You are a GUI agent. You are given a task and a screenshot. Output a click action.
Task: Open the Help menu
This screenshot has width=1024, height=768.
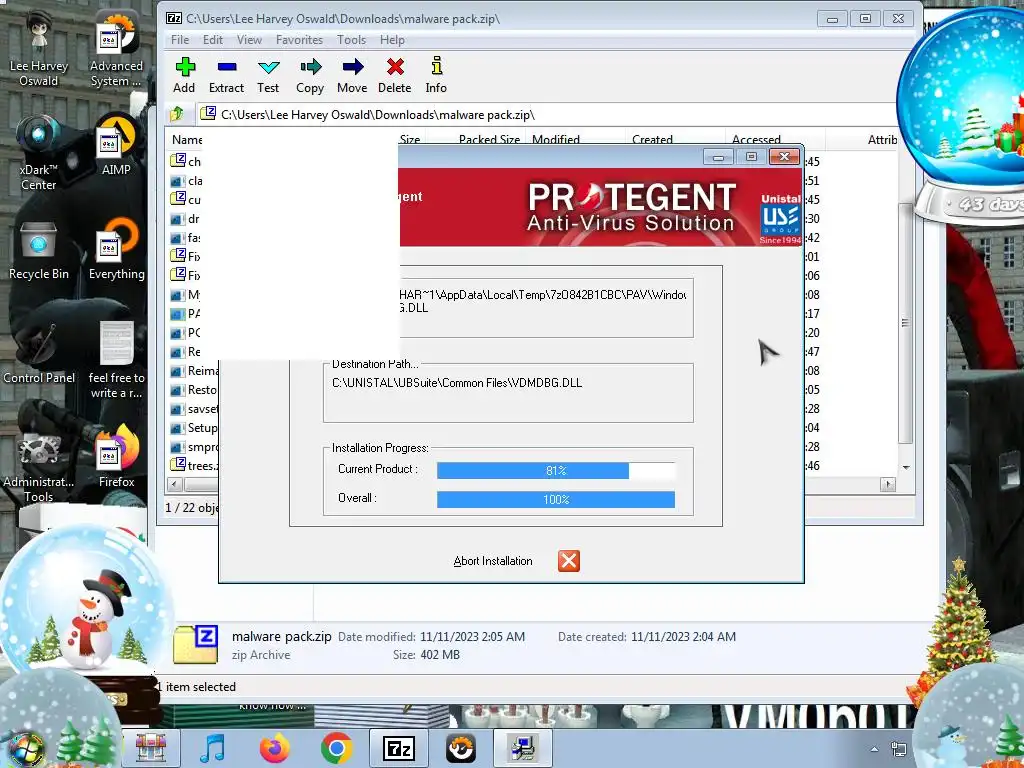[392, 40]
